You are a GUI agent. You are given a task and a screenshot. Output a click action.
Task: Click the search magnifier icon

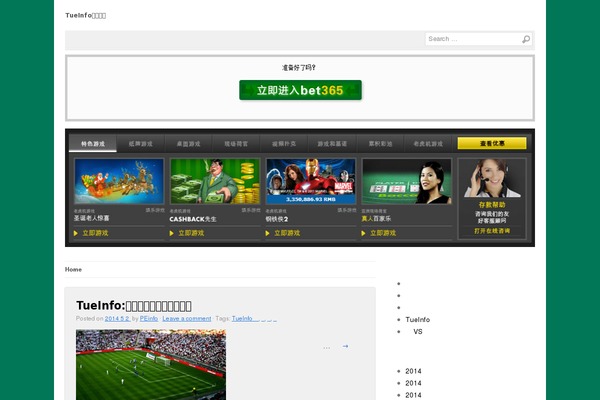click(526, 39)
